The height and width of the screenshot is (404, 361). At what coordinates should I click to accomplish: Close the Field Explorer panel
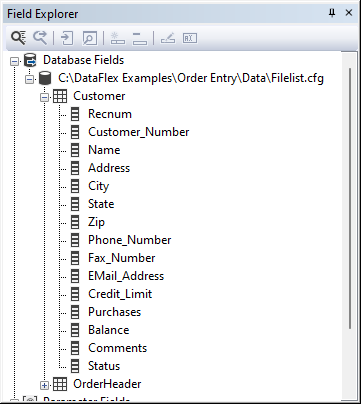click(x=349, y=13)
